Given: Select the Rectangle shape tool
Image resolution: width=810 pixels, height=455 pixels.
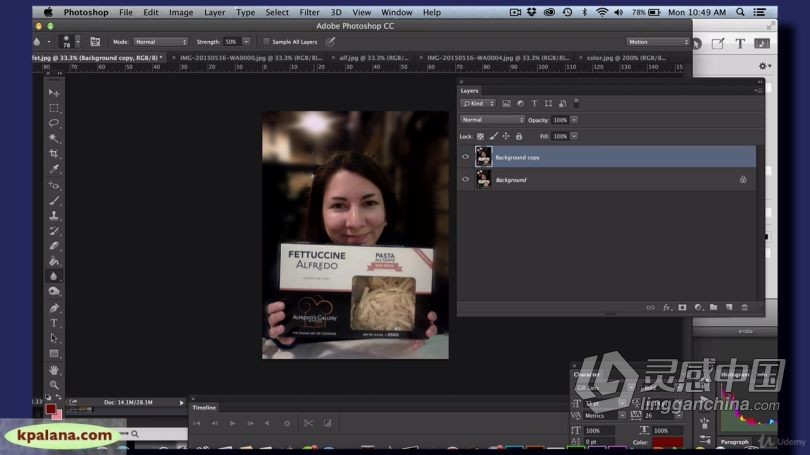Looking at the screenshot, I should 54,354.
